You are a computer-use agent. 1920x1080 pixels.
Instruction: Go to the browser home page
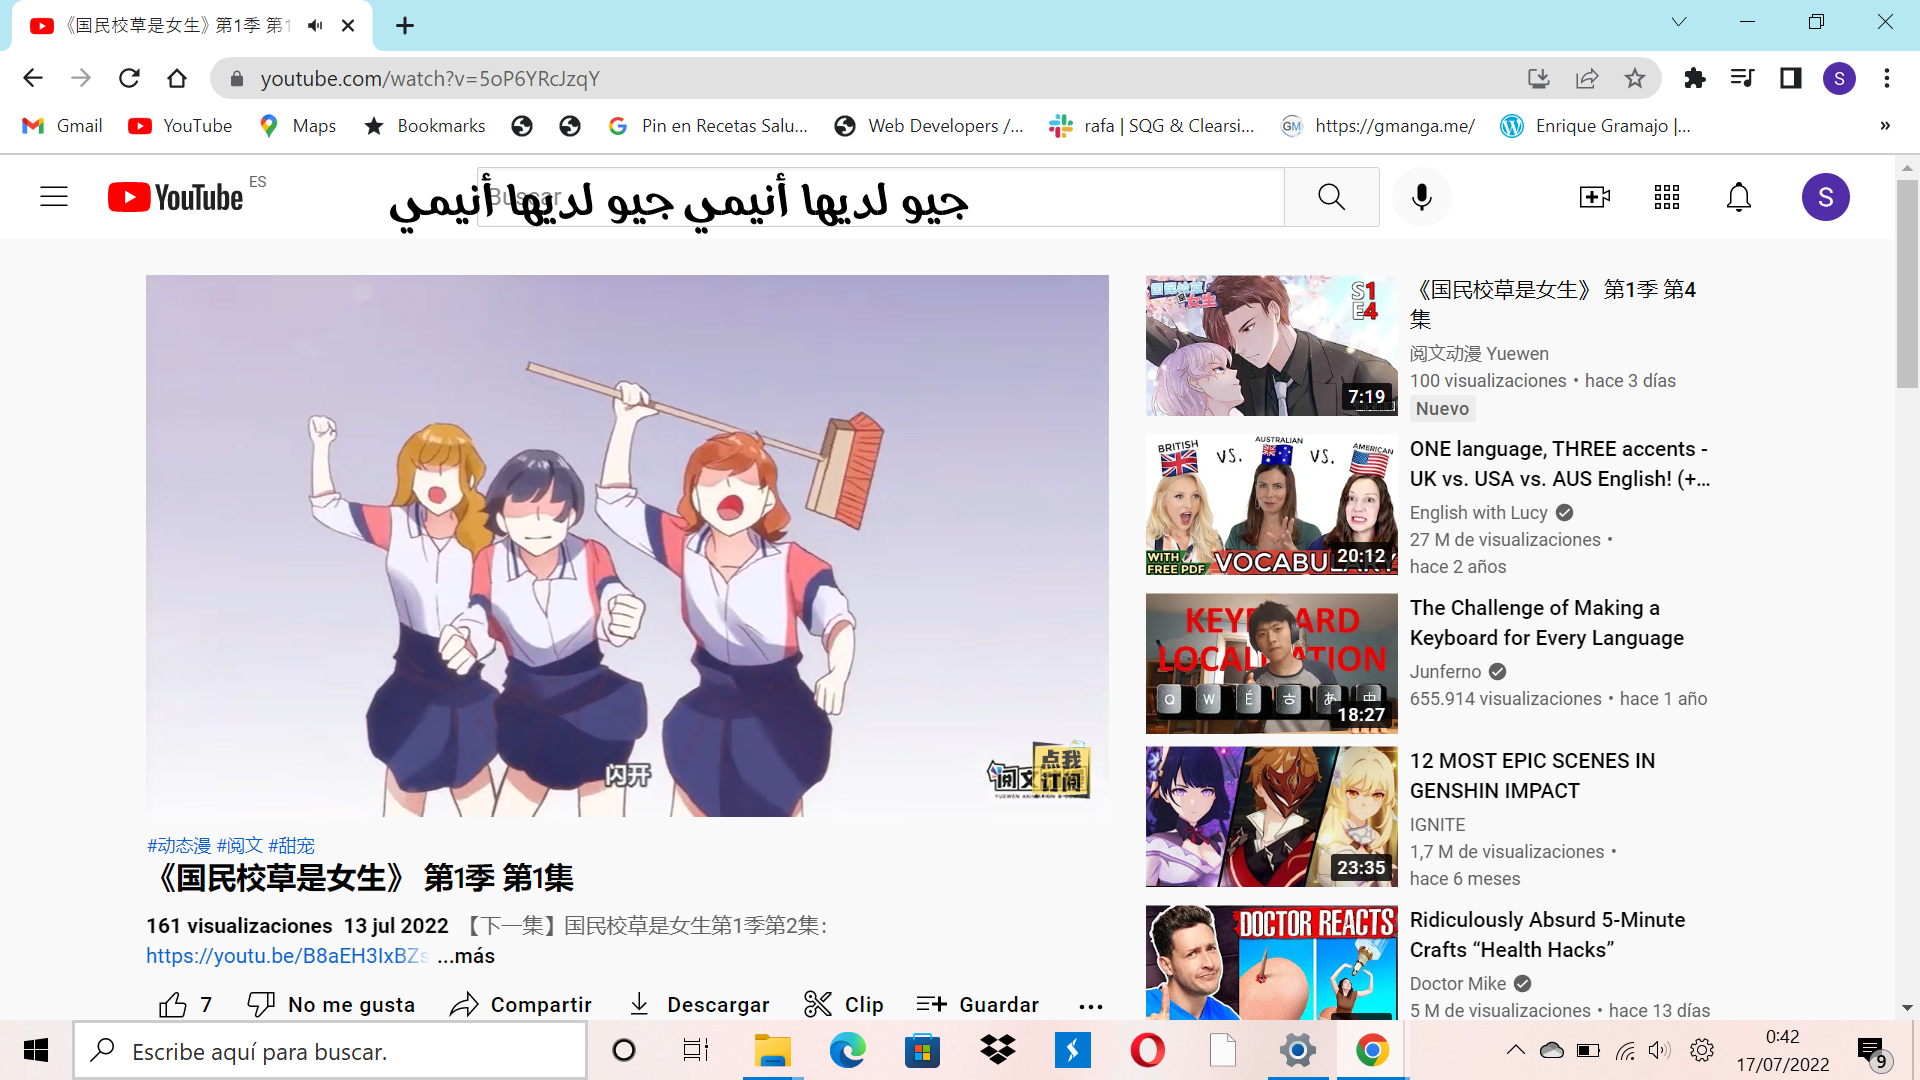pos(177,78)
